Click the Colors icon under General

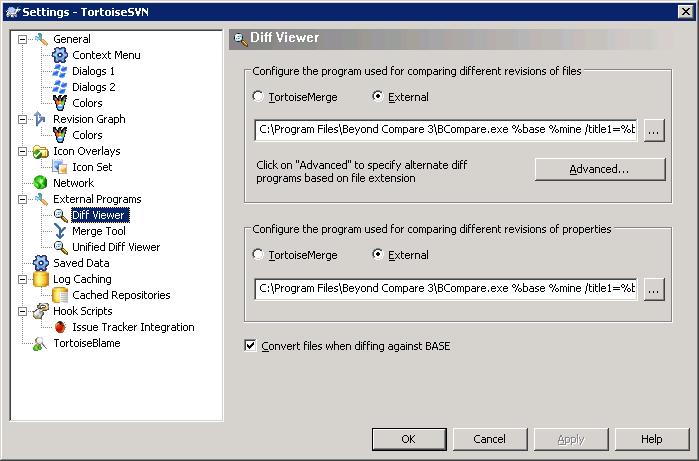[x=60, y=103]
